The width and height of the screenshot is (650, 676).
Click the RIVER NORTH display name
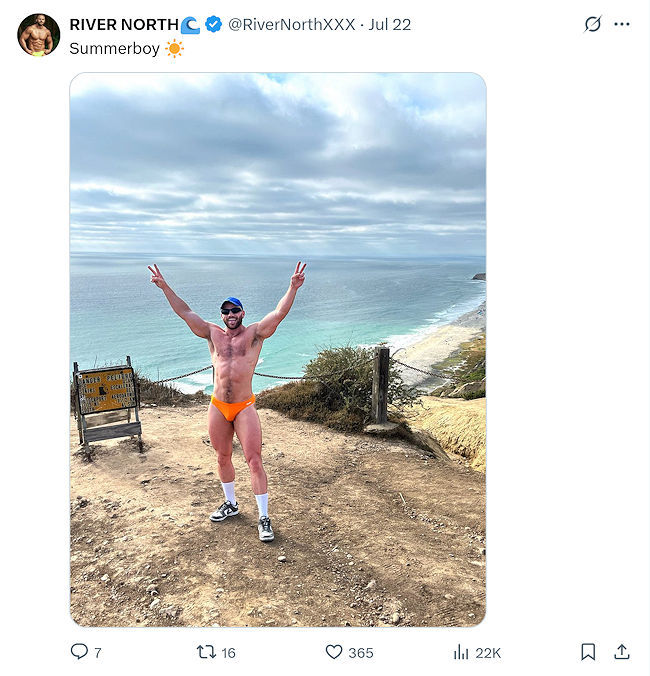pyautogui.click(x=124, y=24)
